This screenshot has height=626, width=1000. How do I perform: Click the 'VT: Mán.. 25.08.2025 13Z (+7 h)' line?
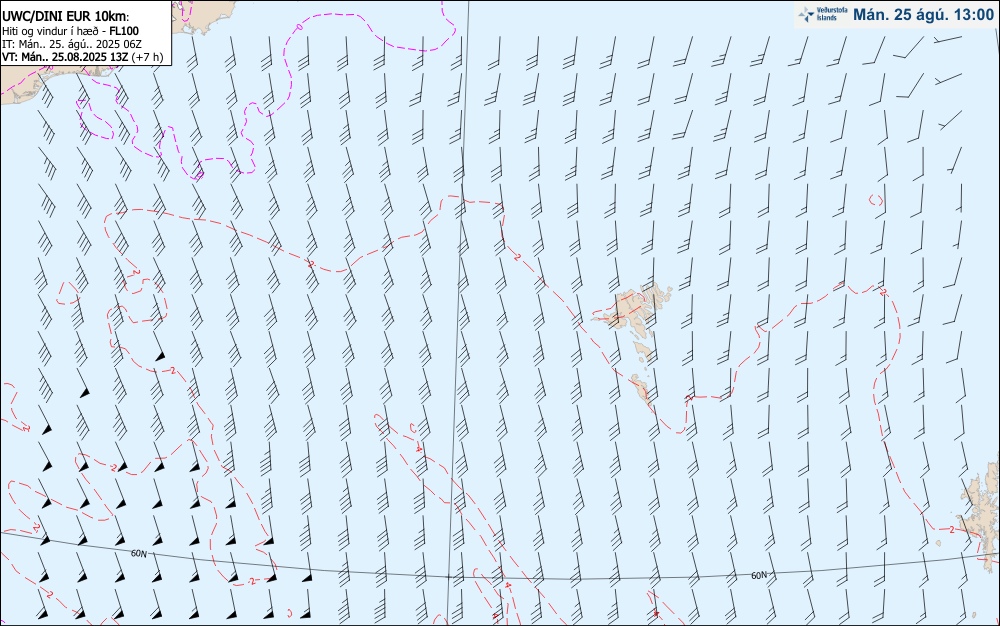[82, 57]
